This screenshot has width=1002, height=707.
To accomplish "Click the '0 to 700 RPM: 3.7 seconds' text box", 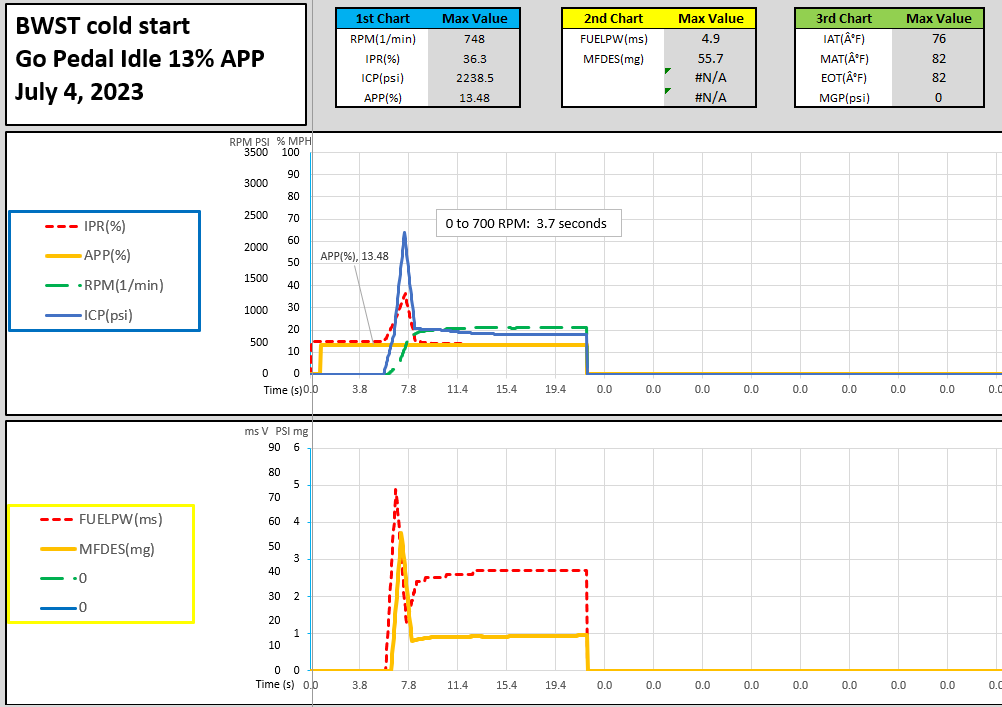I will coord(526,223).
